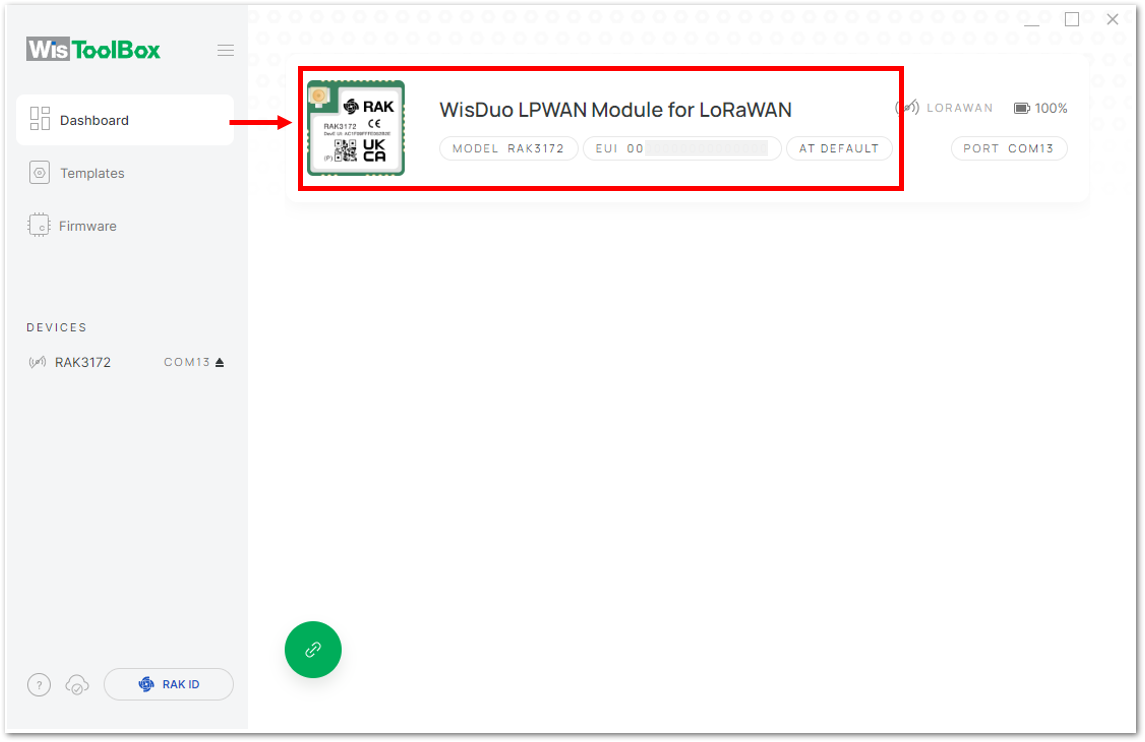Click the battery 100% indicator icon

tap(1022, 108)
